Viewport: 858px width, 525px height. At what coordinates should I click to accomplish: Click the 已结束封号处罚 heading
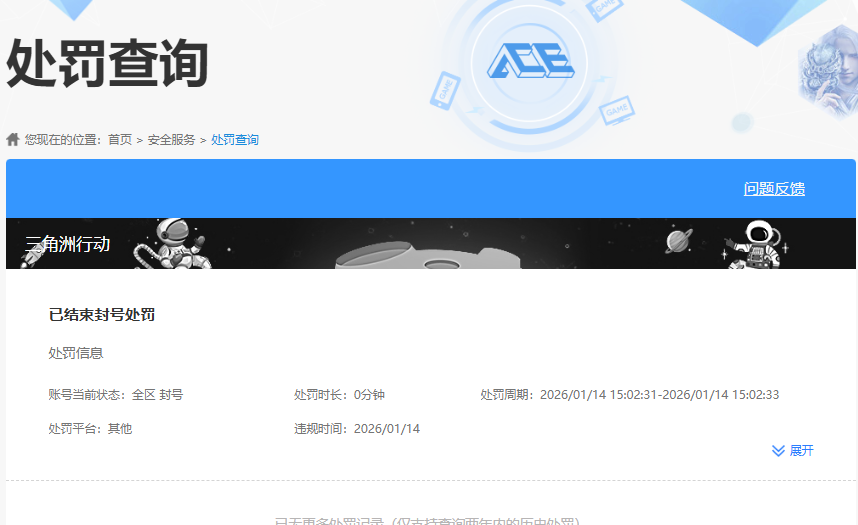(x=102, y=315)
